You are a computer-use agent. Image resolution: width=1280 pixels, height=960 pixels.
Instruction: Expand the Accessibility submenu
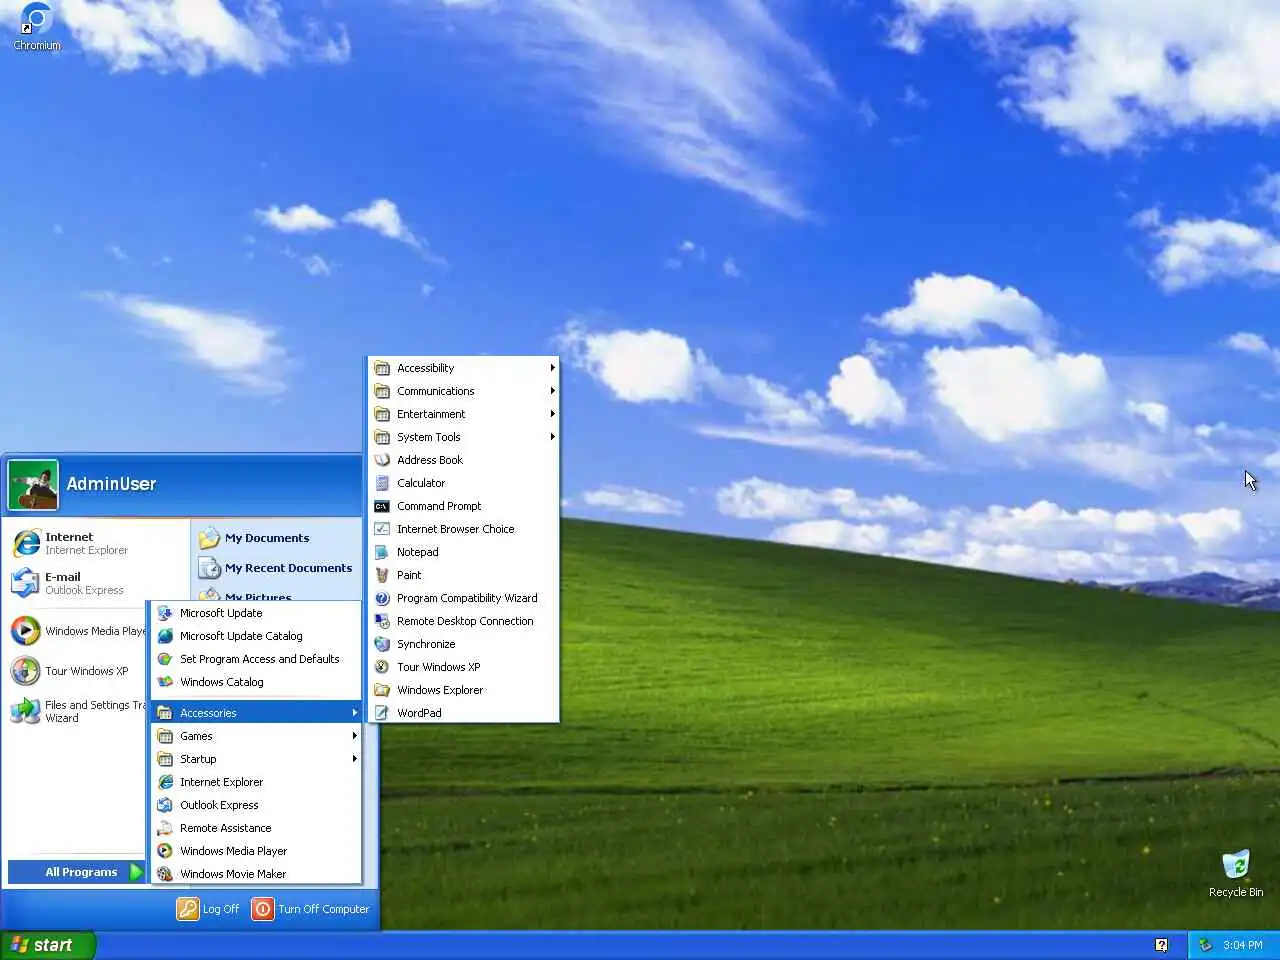click(x=463, y=368)
